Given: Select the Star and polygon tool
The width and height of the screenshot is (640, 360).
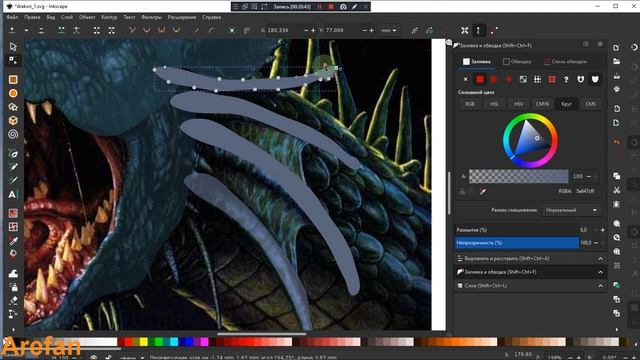Looking at the screenshot, I should coord(13,107).
